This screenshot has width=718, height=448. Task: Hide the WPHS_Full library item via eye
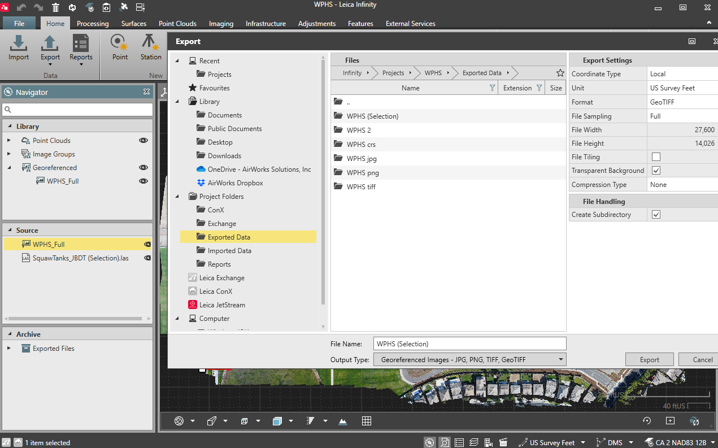[x=143, y=181]
